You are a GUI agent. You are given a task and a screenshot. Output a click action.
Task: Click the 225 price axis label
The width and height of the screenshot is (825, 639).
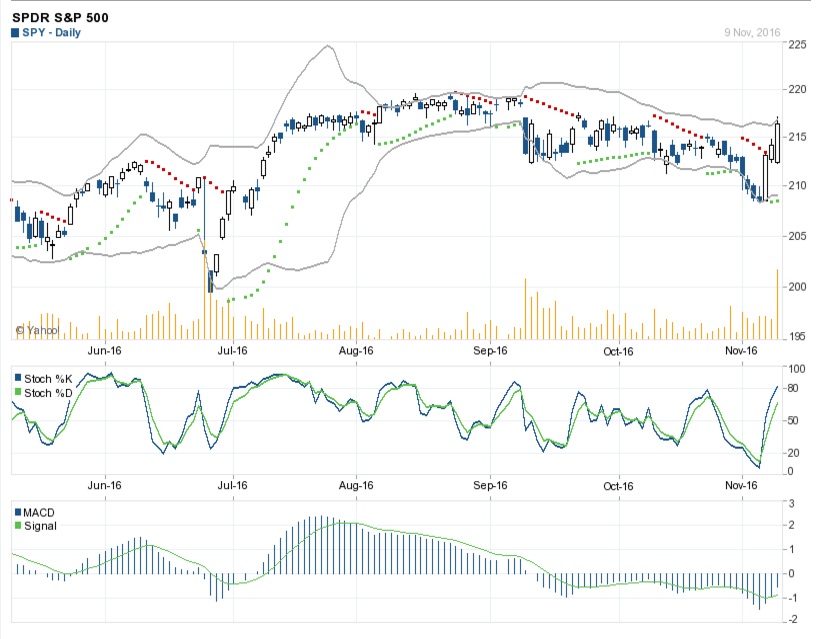pos(797,44)
